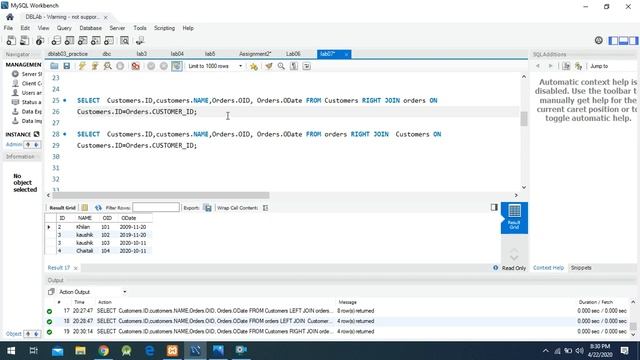Open the find panel with the magnifier icon
Screen dimensions: 640x360
(281, 66)
